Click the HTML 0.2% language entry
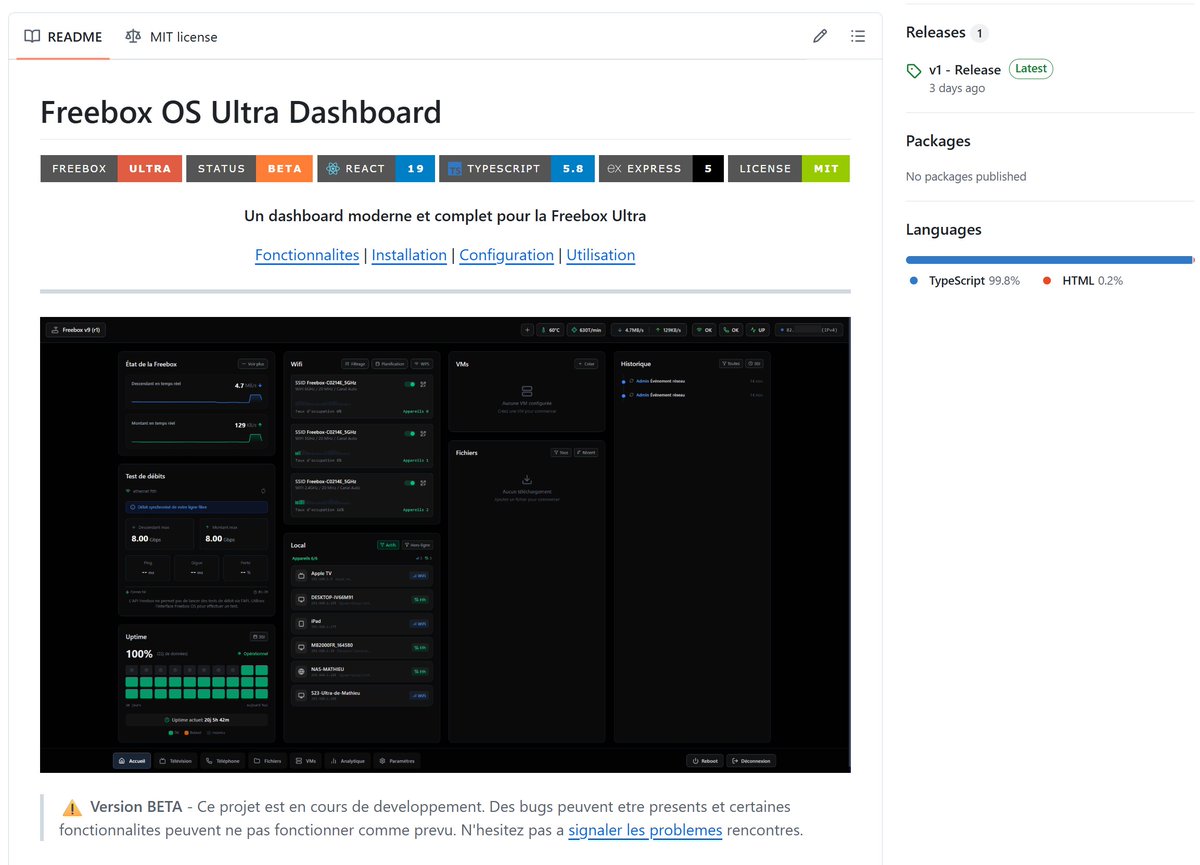The height and width of the screenshot is (865, 1200). 1083,281
